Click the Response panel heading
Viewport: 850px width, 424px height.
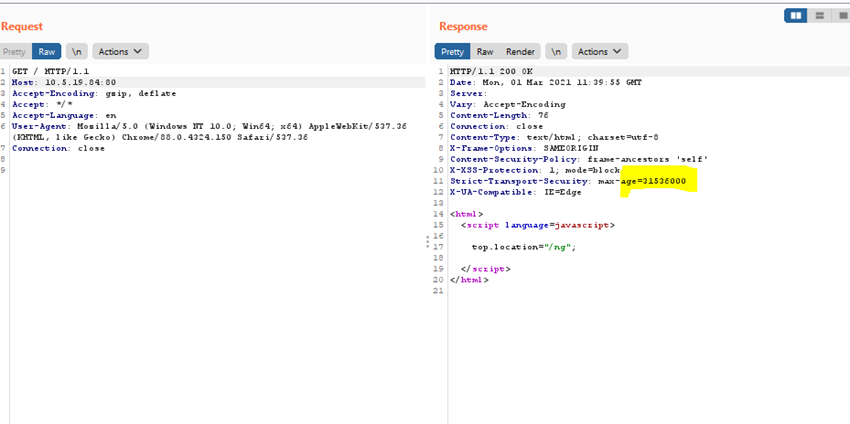463,26
